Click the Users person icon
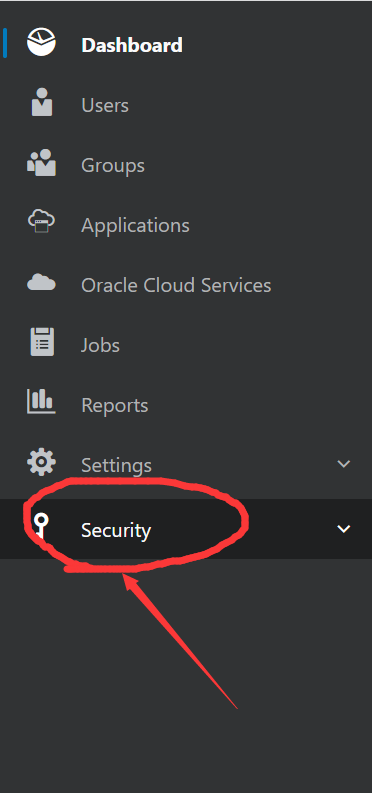This screenshot has height=793, width=372. (41, 102)
